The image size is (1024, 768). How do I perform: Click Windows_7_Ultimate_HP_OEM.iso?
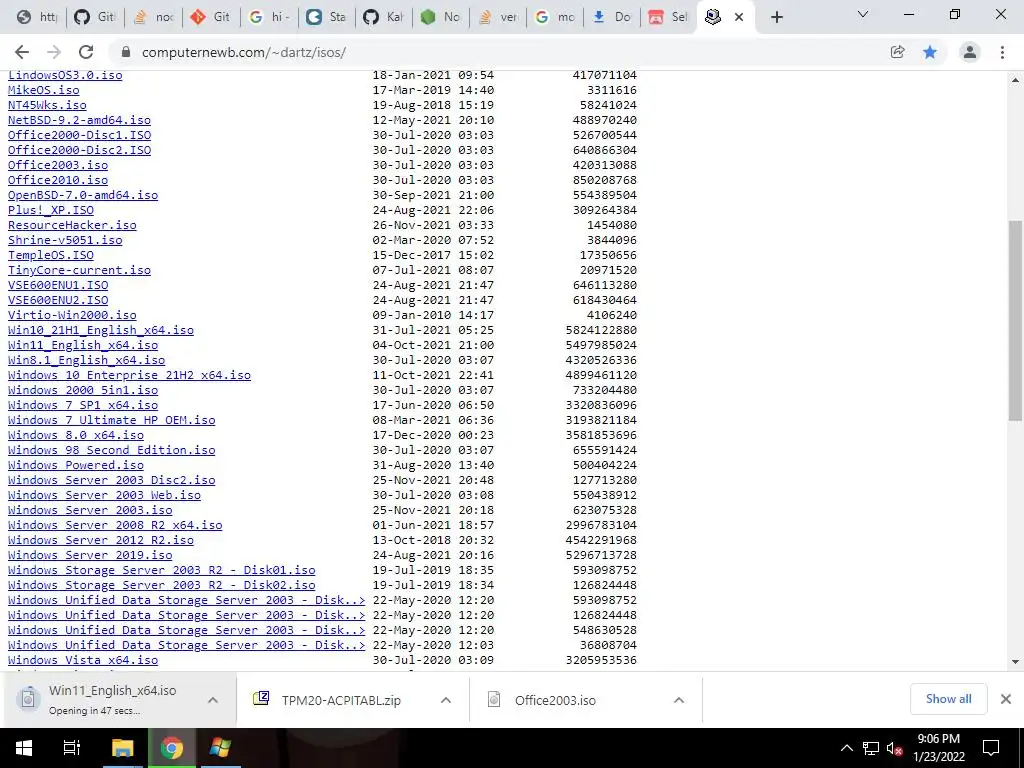112,420
